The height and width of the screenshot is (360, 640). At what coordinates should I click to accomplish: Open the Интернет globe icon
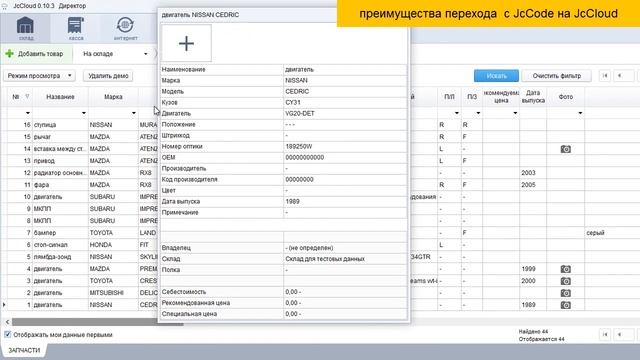(x=125, y=28)
